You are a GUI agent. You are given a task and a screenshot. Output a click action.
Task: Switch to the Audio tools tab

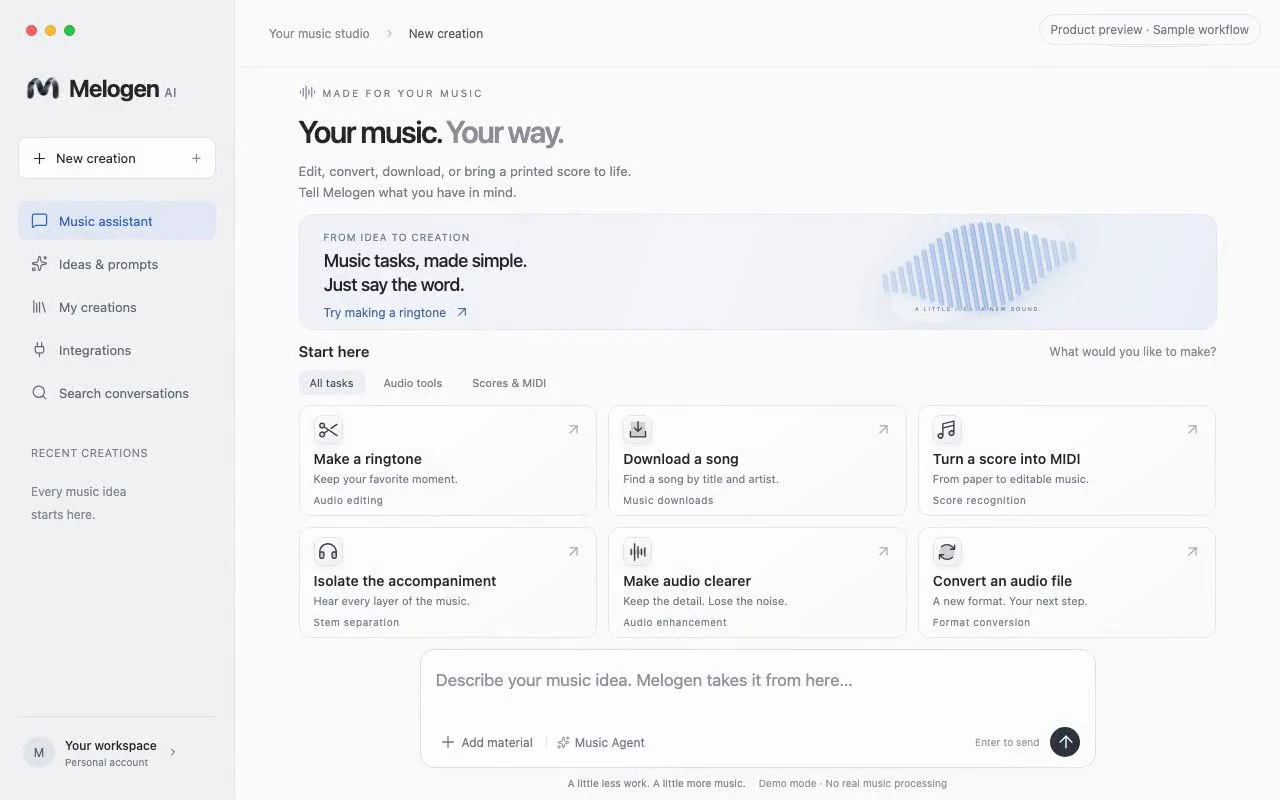click(413, 383)
